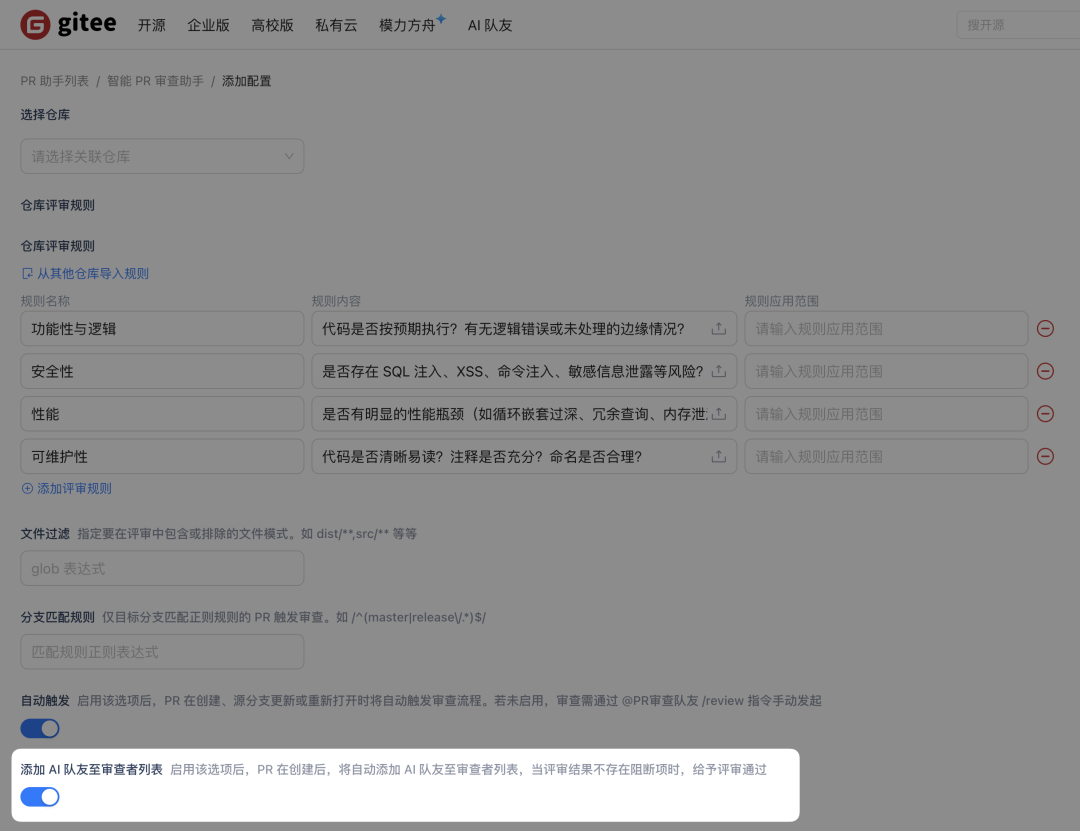1080x831 pixels.
Task: Disable the 自动触发 toggle
Action: [40, 728]
